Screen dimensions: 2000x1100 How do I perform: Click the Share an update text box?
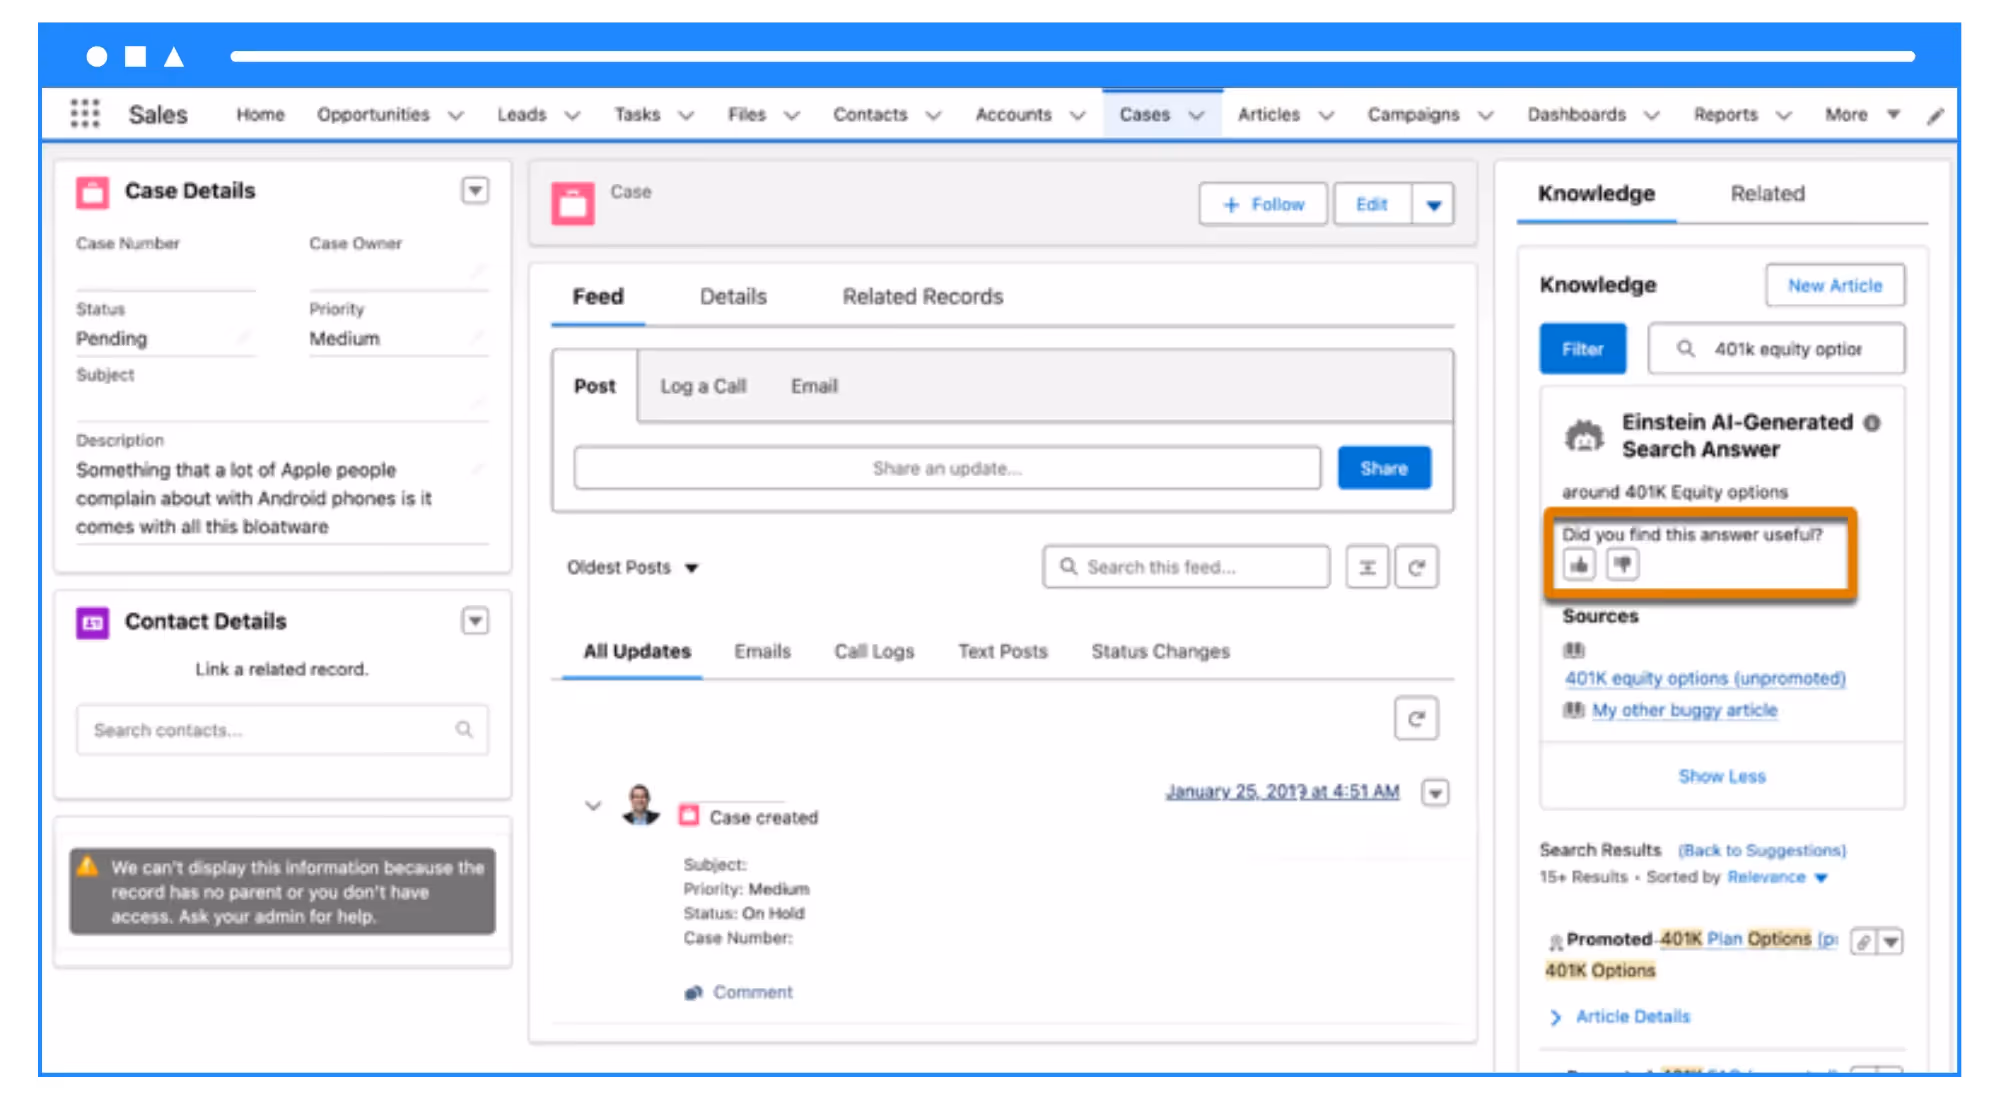947,468
